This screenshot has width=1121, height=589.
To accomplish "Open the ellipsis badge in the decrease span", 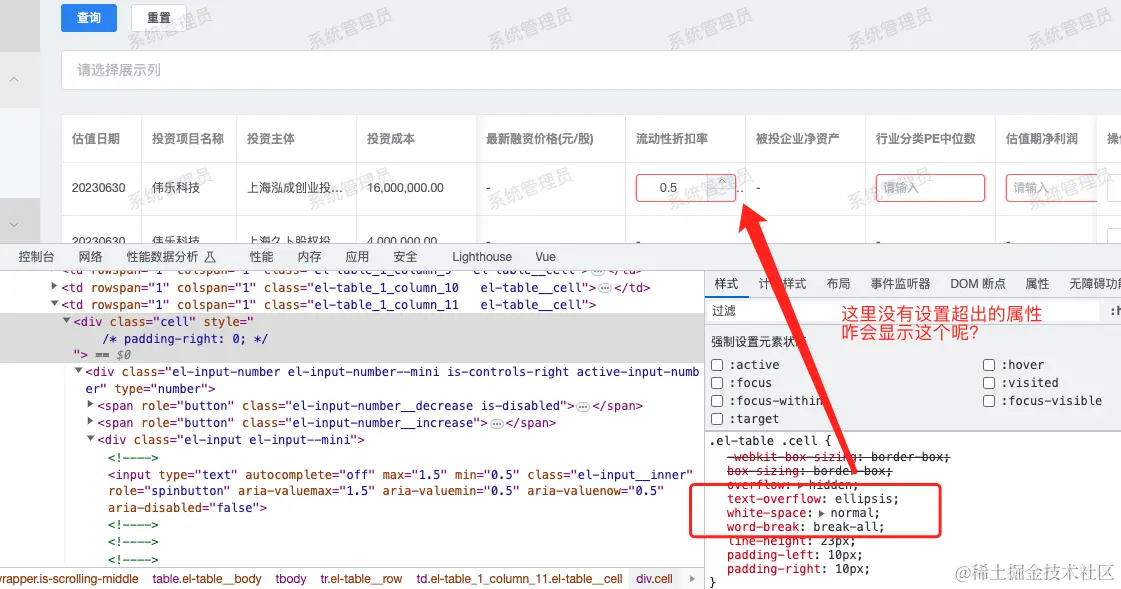I will pos(583,406).
